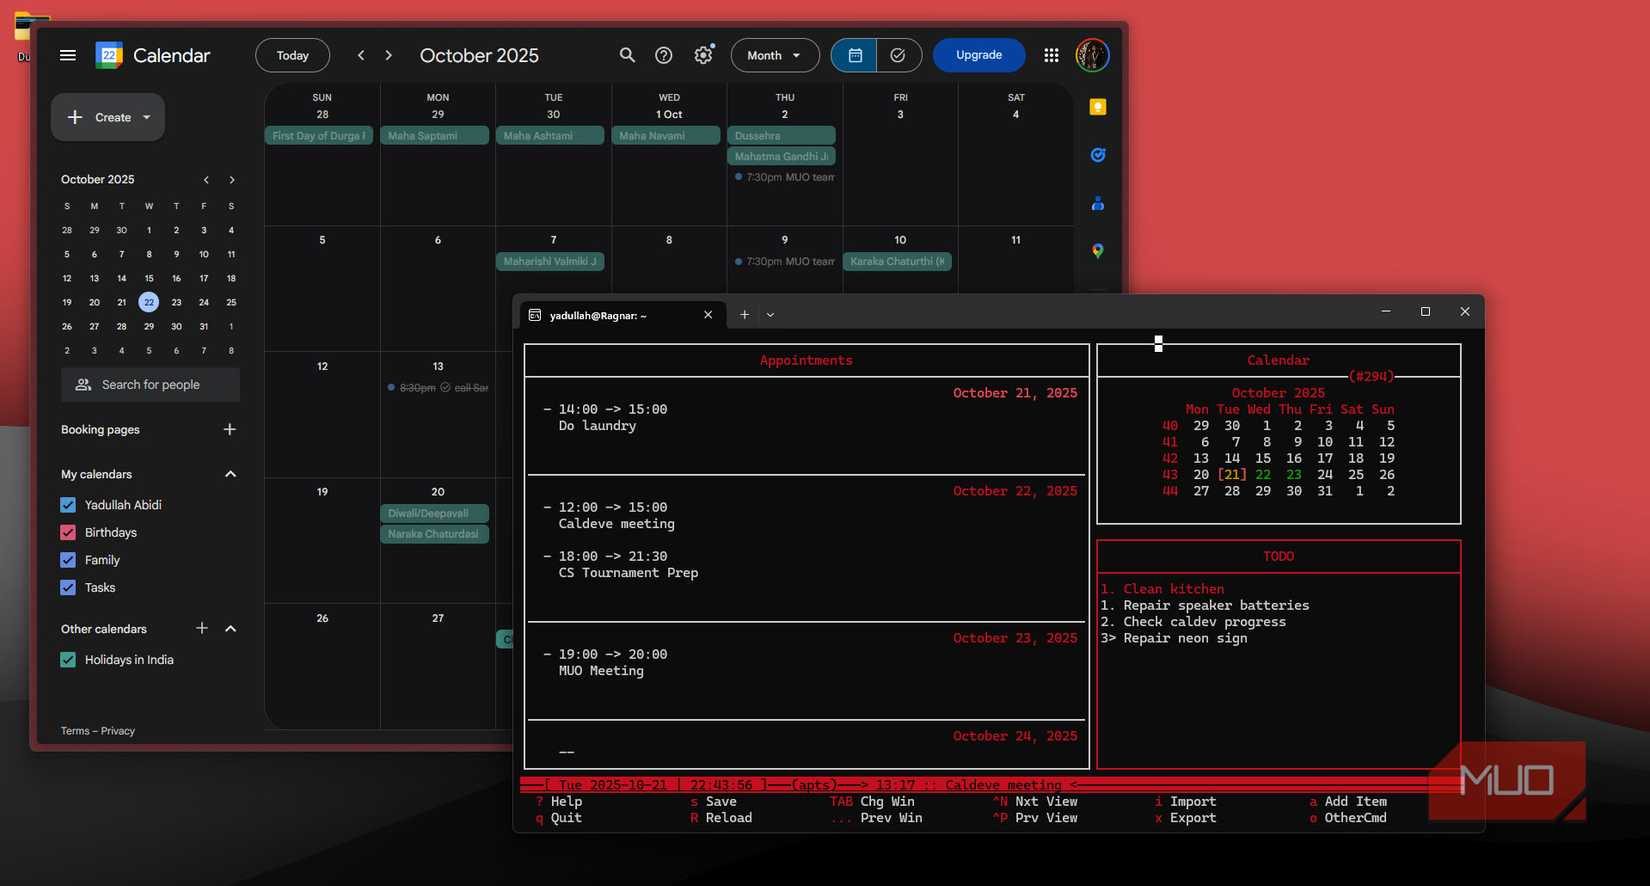Click the Today button
Image resolution: width=1650 pixels, height=886 pixels.
292,55
